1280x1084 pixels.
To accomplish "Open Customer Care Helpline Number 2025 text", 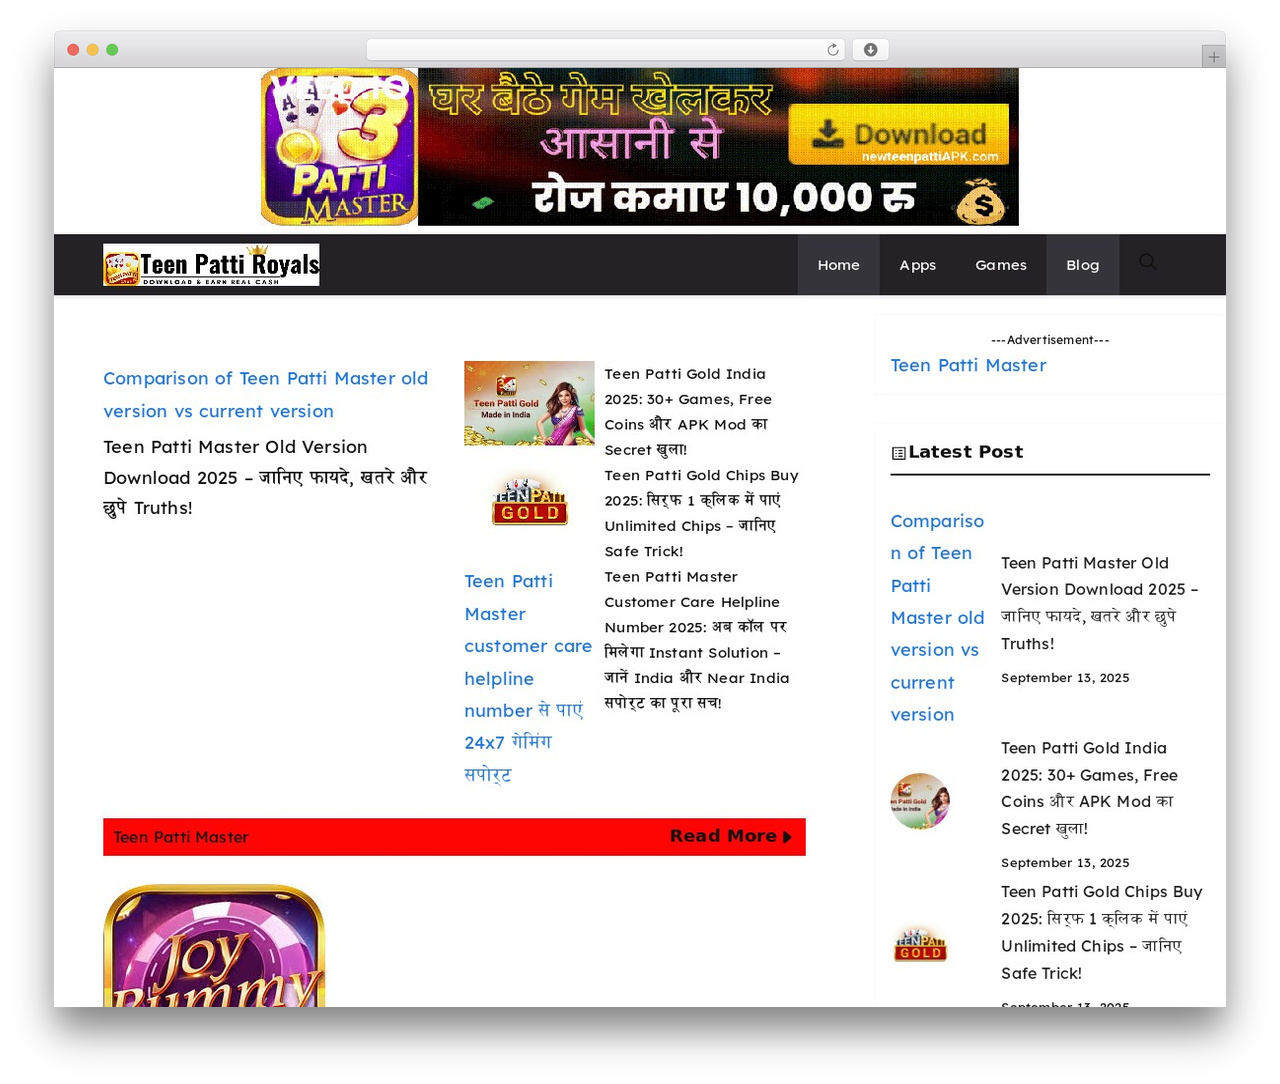I will pos(697,640).
